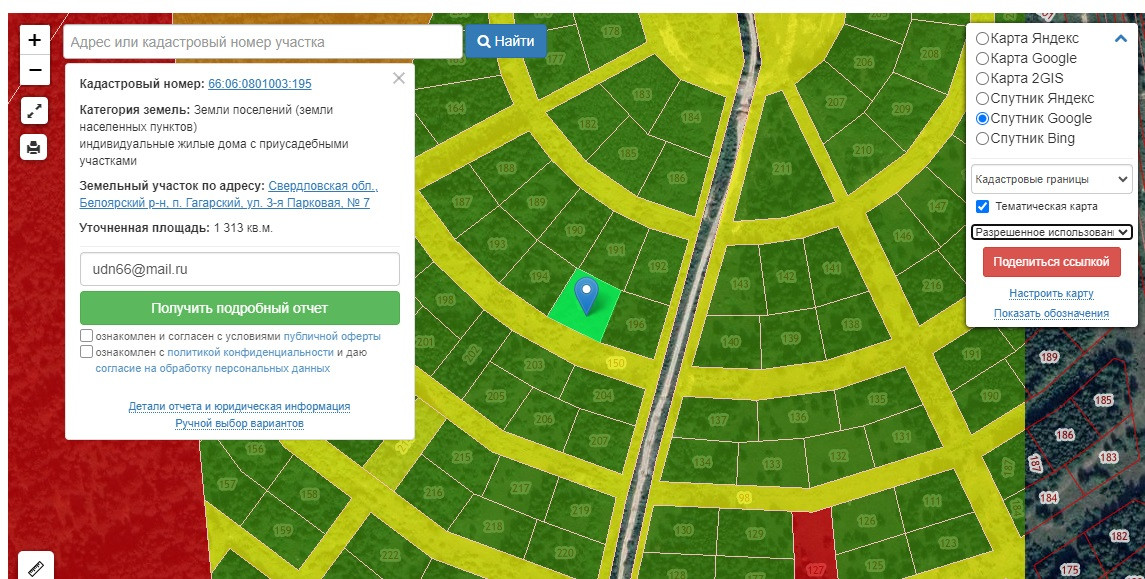Click yellow road parcel labeled 150
1145x579 pixels.
pos(616,363)
